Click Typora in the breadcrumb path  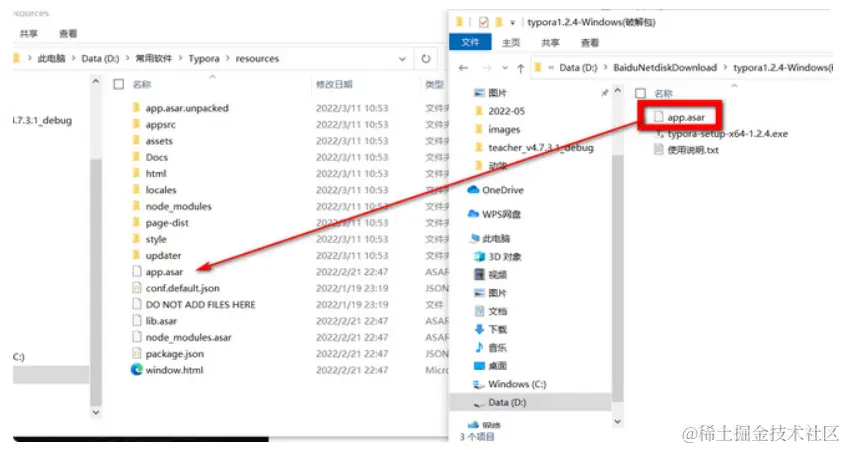204,58
